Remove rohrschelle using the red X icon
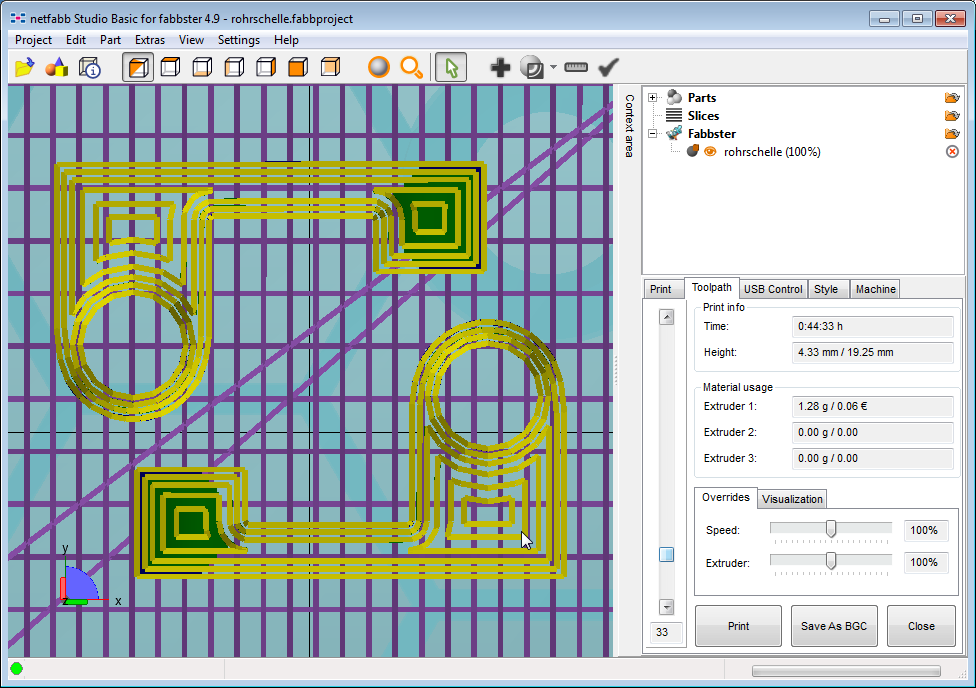Viewport: 976px width, 688px height. (x=951, y=150)
